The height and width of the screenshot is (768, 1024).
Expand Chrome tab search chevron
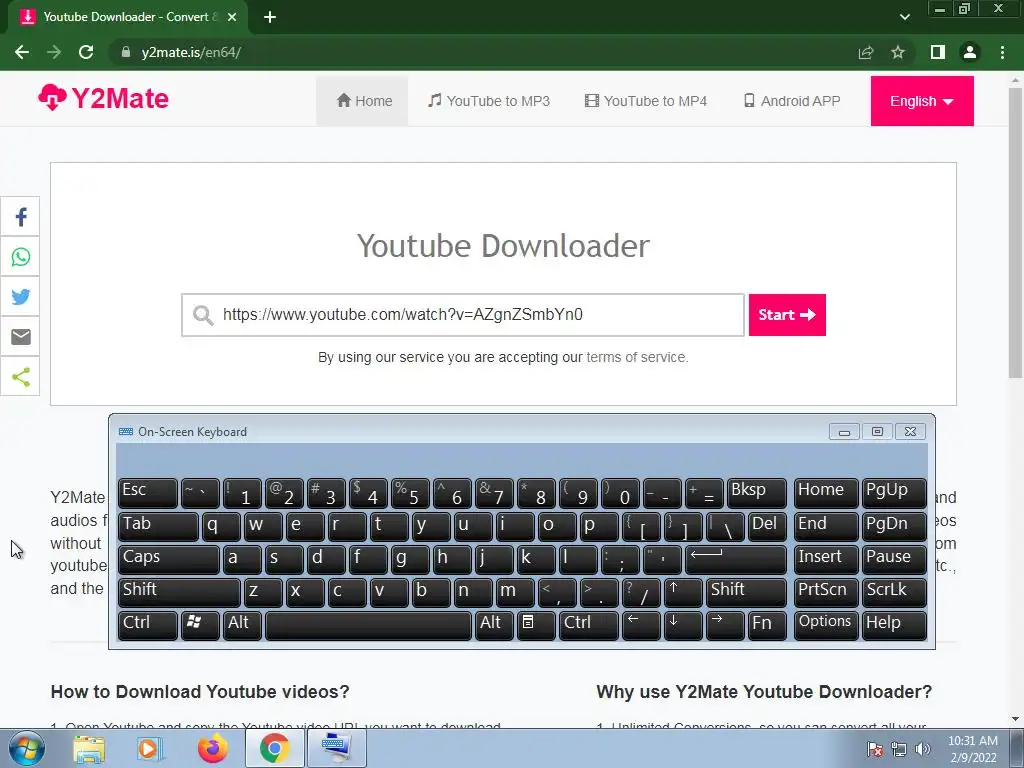904,17
